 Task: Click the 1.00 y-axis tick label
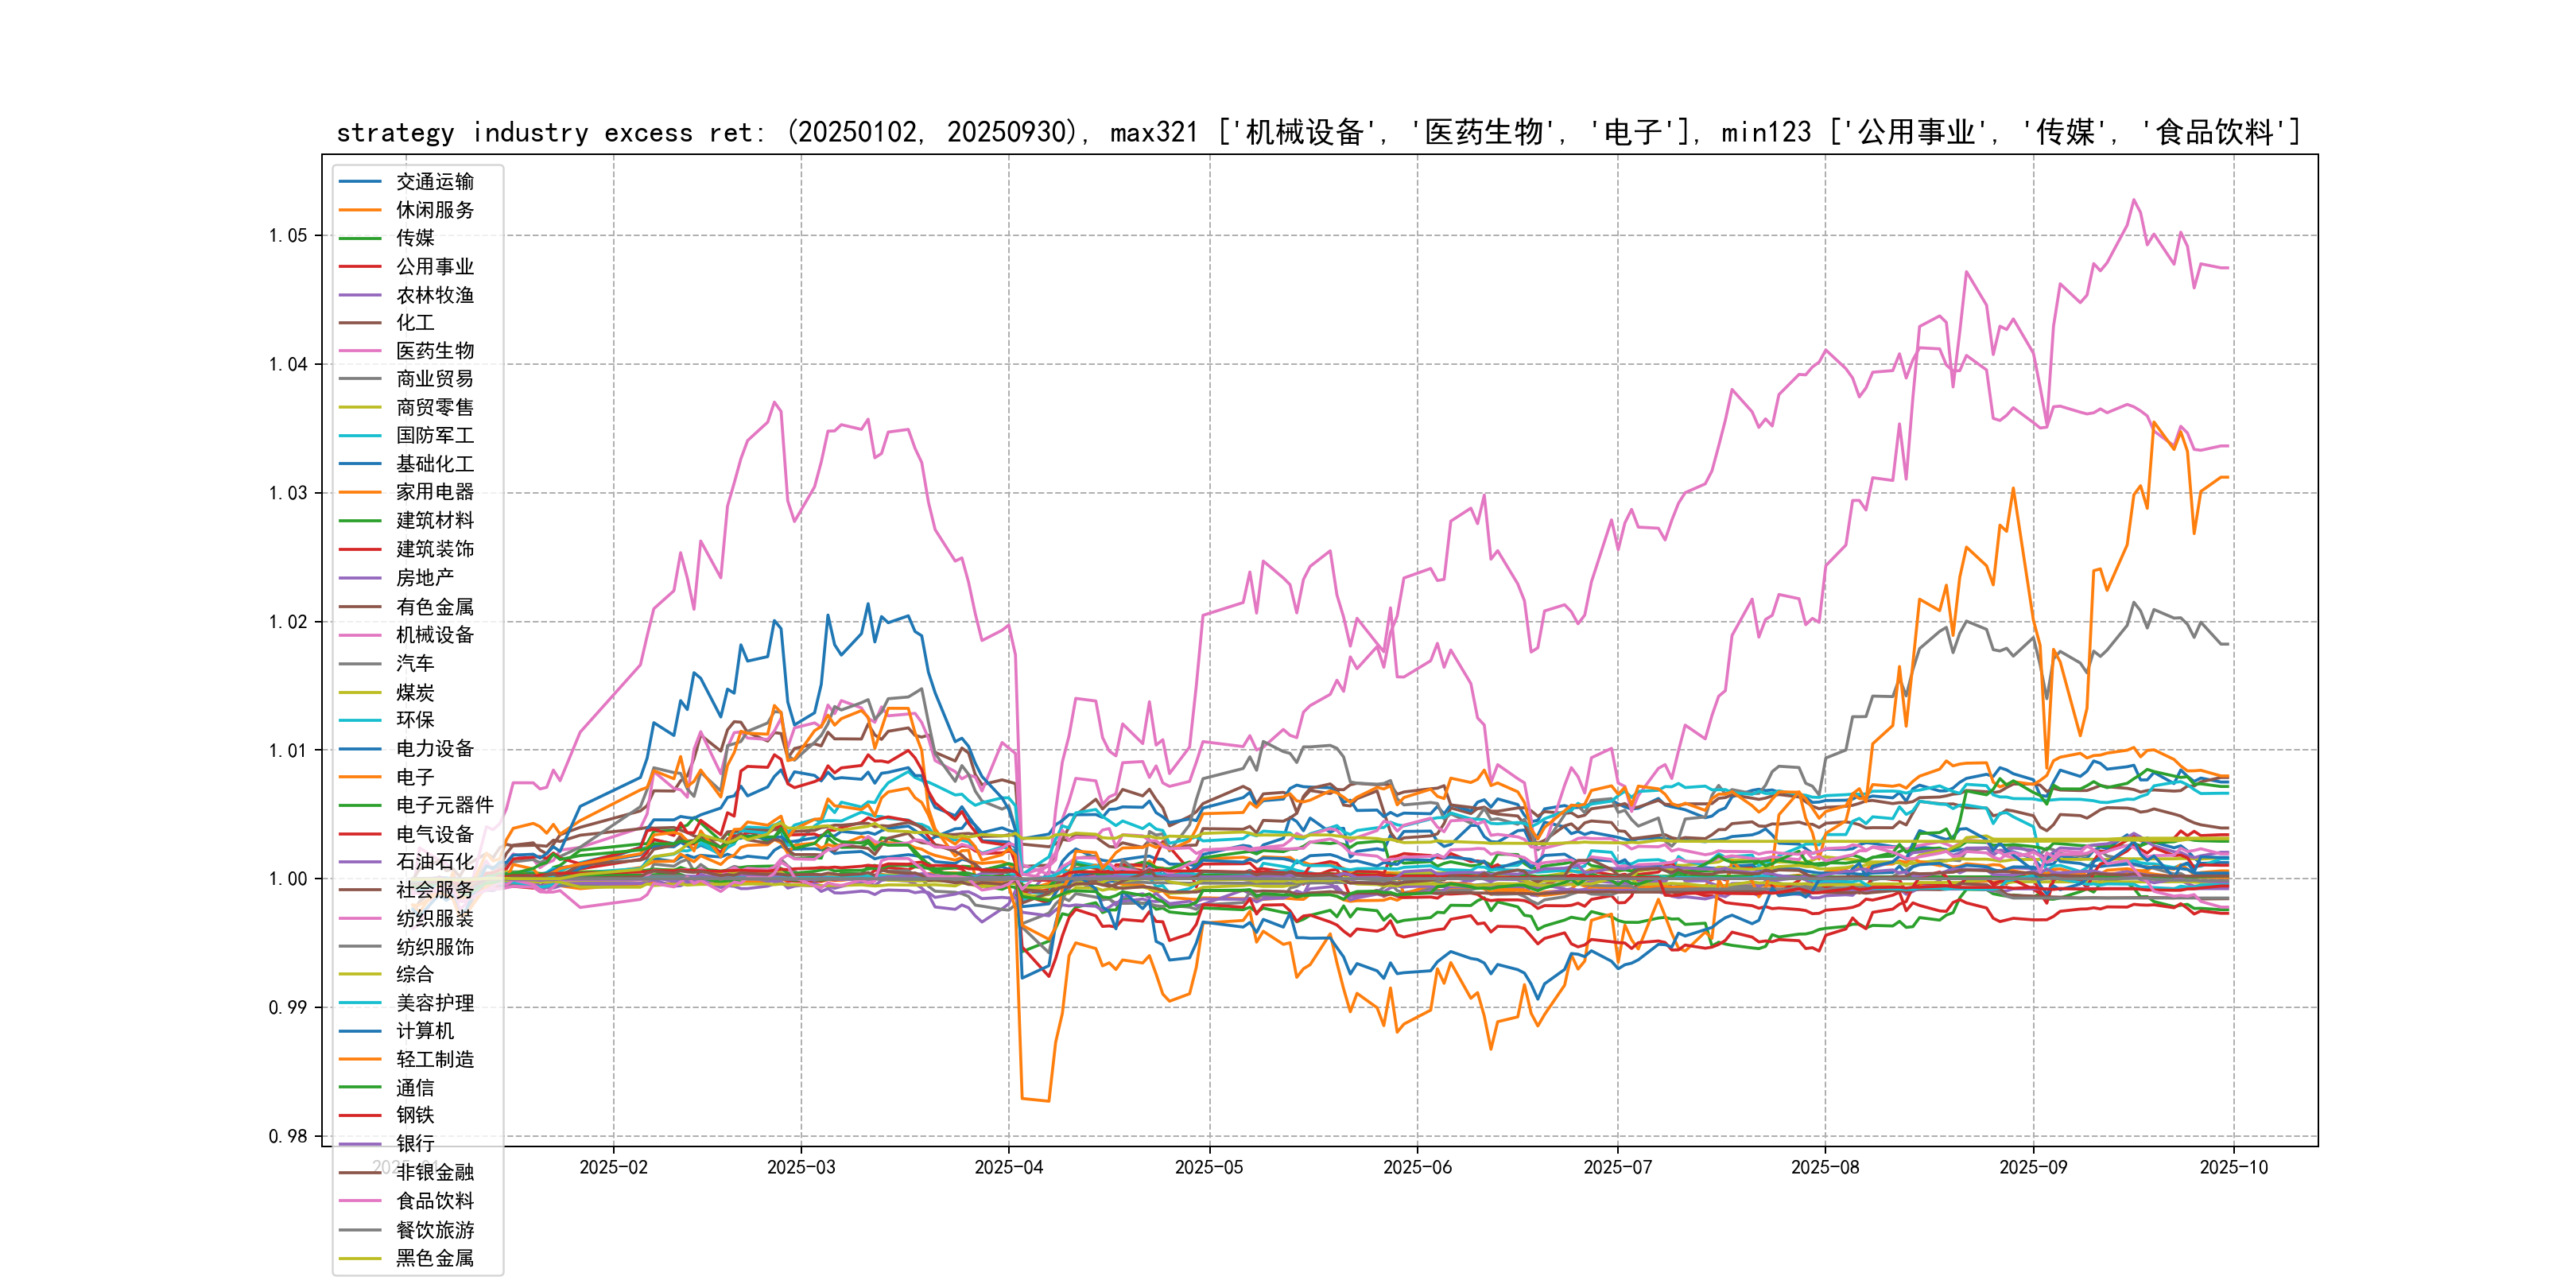(288, 879)
